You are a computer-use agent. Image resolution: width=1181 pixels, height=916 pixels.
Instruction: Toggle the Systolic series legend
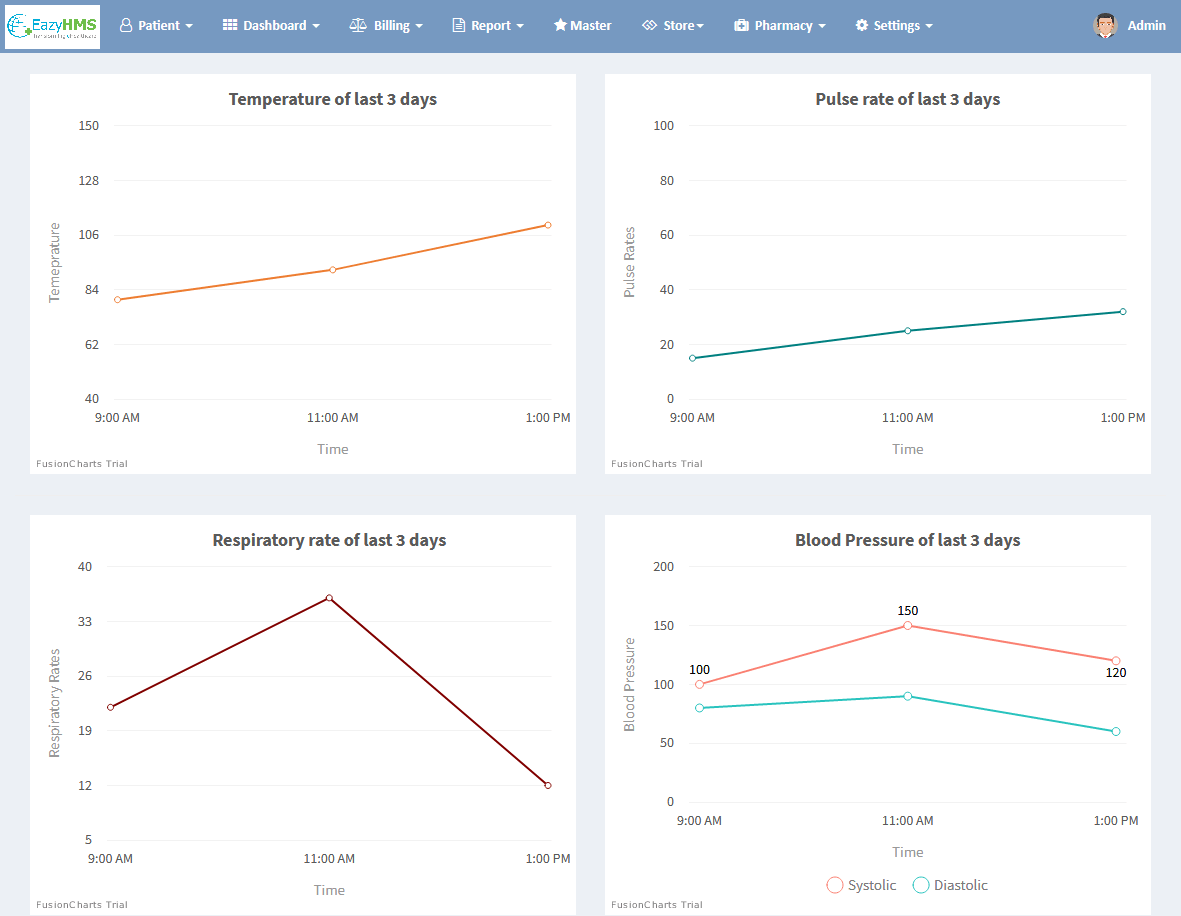[x=861, y=885]
